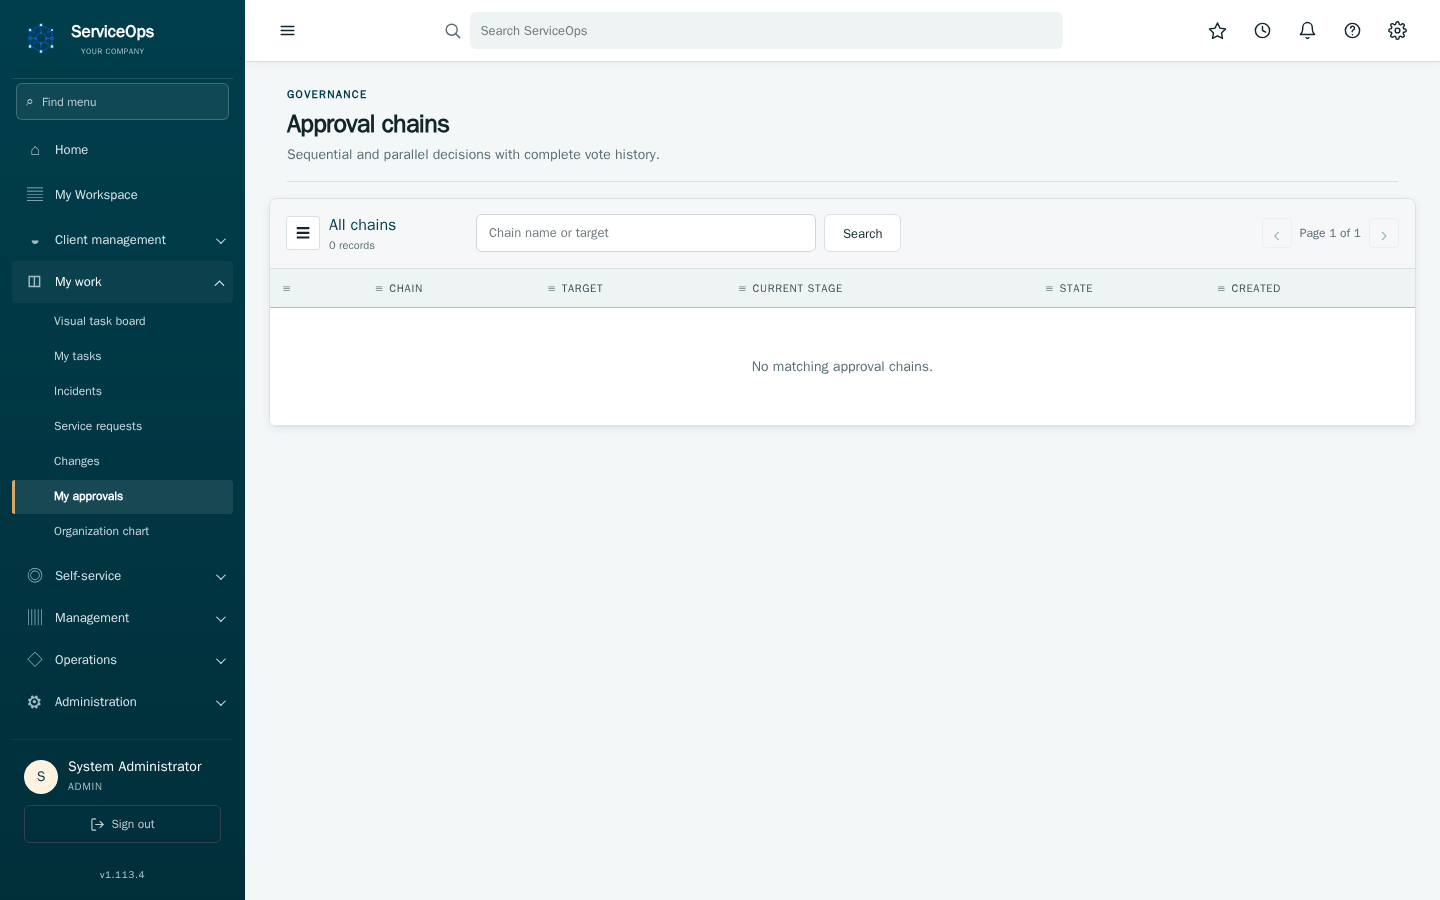This screenshot has height=900, width=1440.
Task: Click the search magnifier icon
Action: (453, 31)
